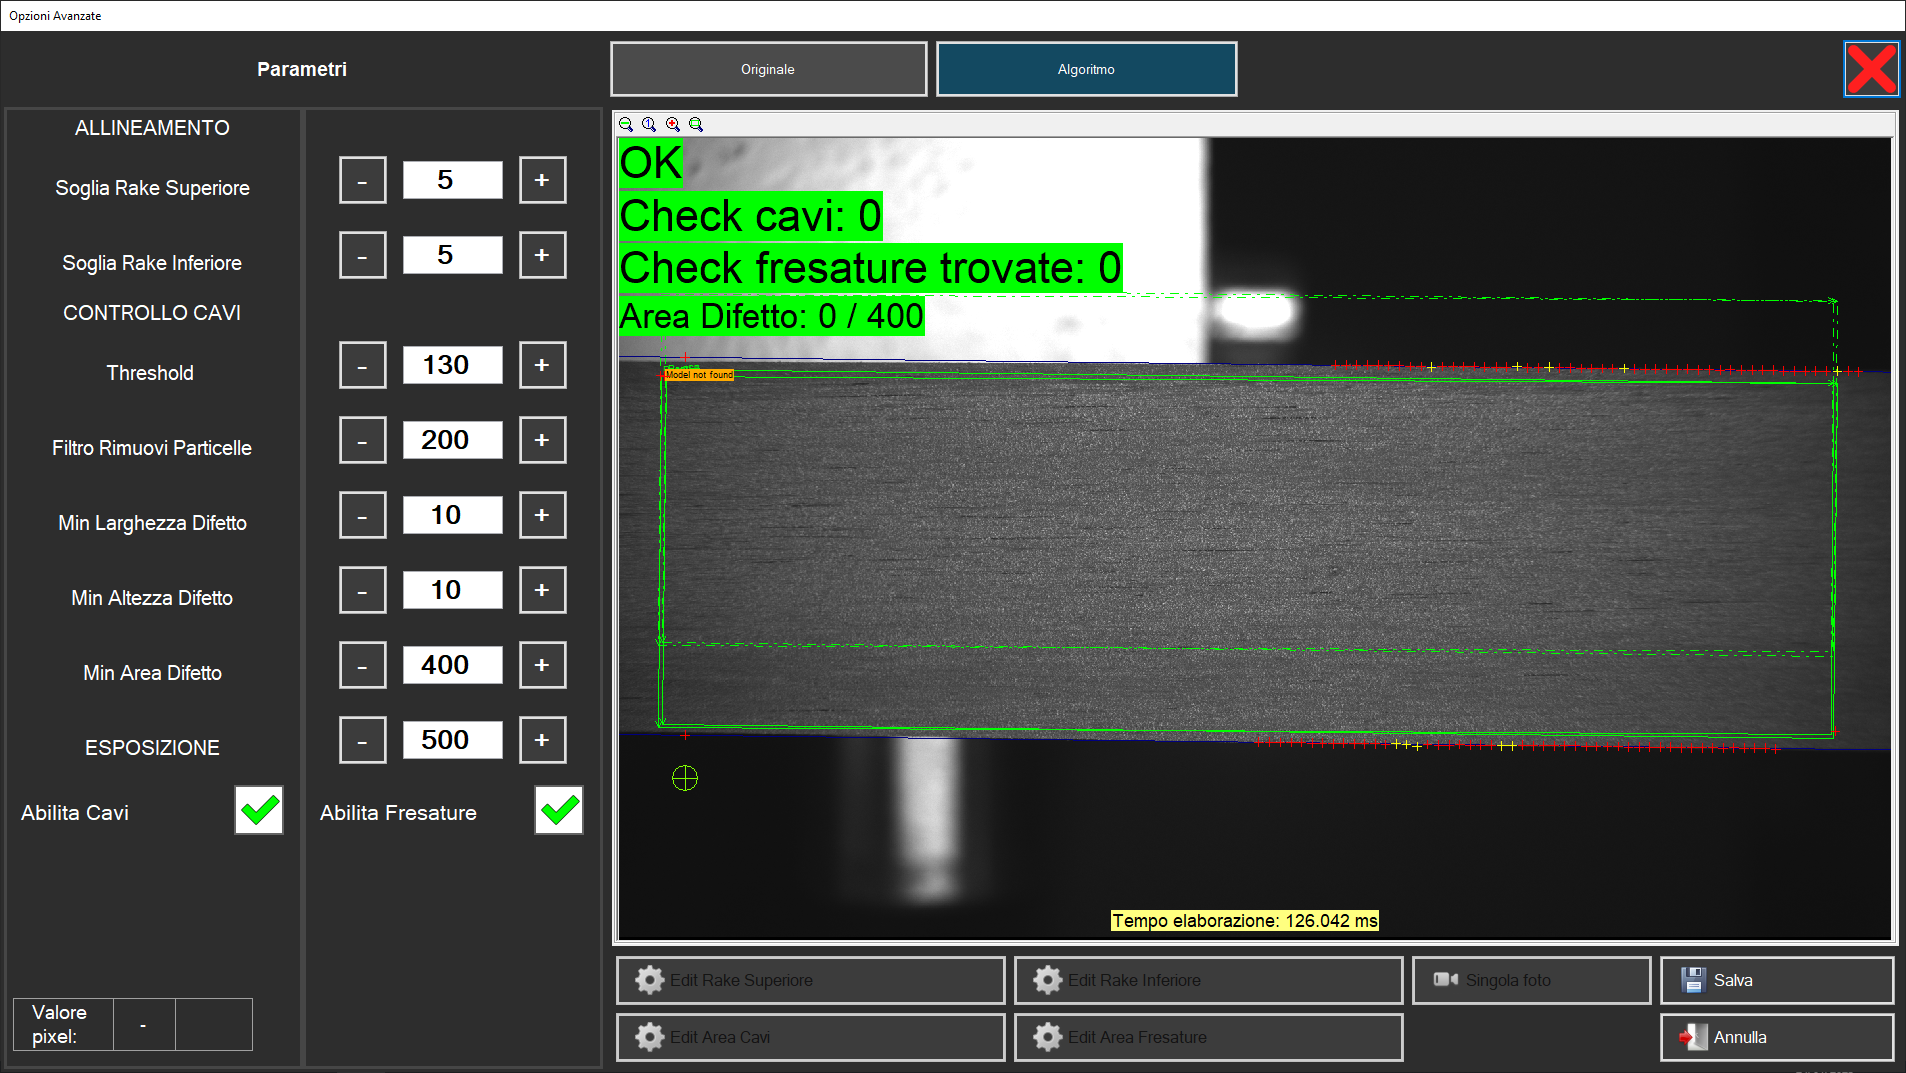The width and height of the screenshot is (1906, 1073).
Task: Click the zoom out magnifier icon
Action: coord(626,124)
